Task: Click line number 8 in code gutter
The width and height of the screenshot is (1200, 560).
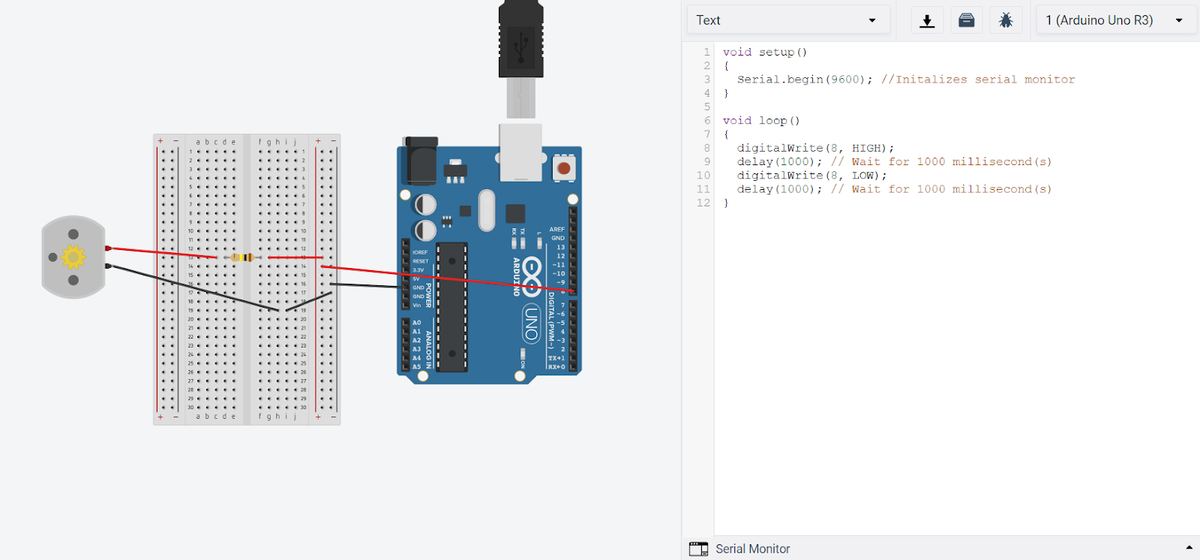Action: click(706, 148)
